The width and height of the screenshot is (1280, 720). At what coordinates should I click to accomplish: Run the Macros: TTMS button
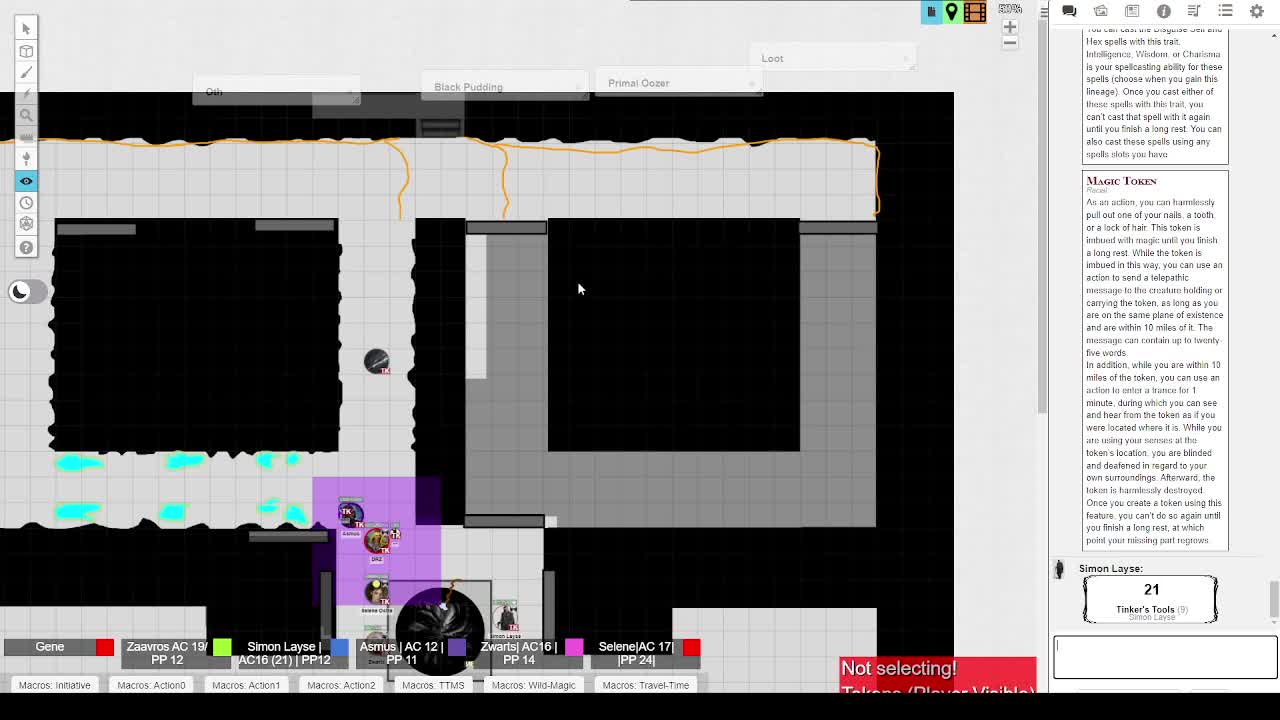[433, 685]
